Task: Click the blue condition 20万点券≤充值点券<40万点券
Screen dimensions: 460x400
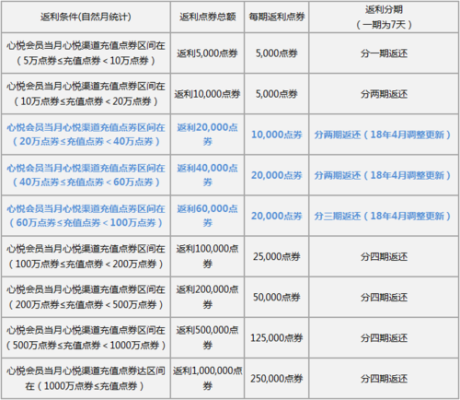Action: (x=86, y=134)
